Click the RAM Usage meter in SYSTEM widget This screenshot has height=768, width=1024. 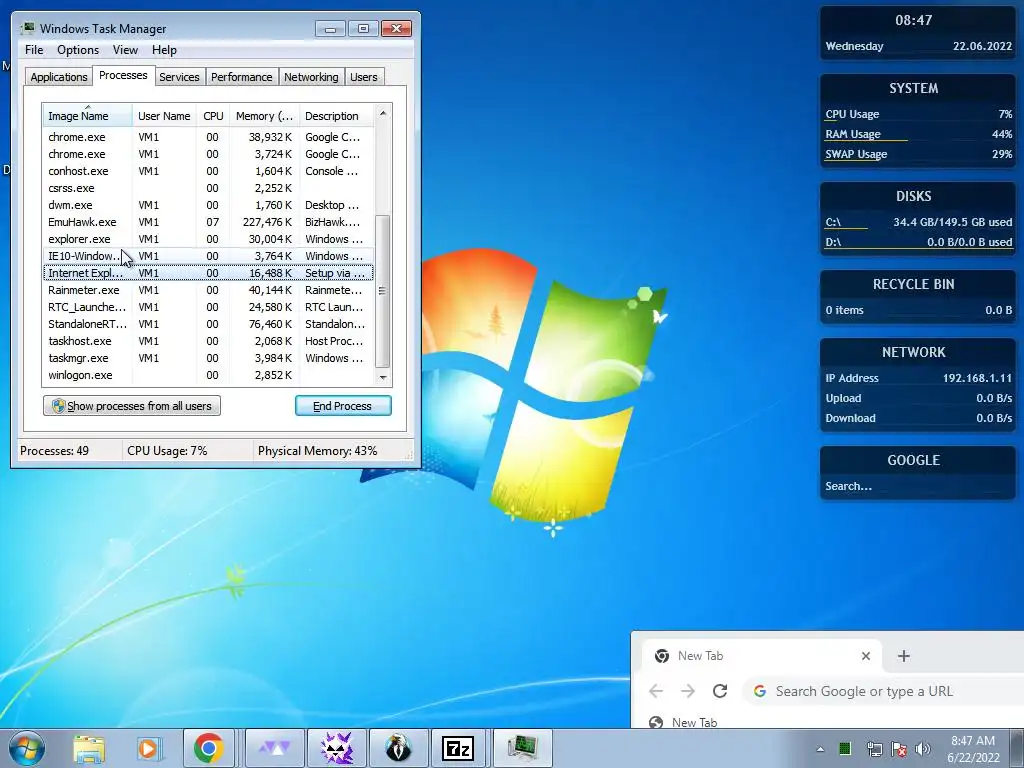[x=918, y=135]
